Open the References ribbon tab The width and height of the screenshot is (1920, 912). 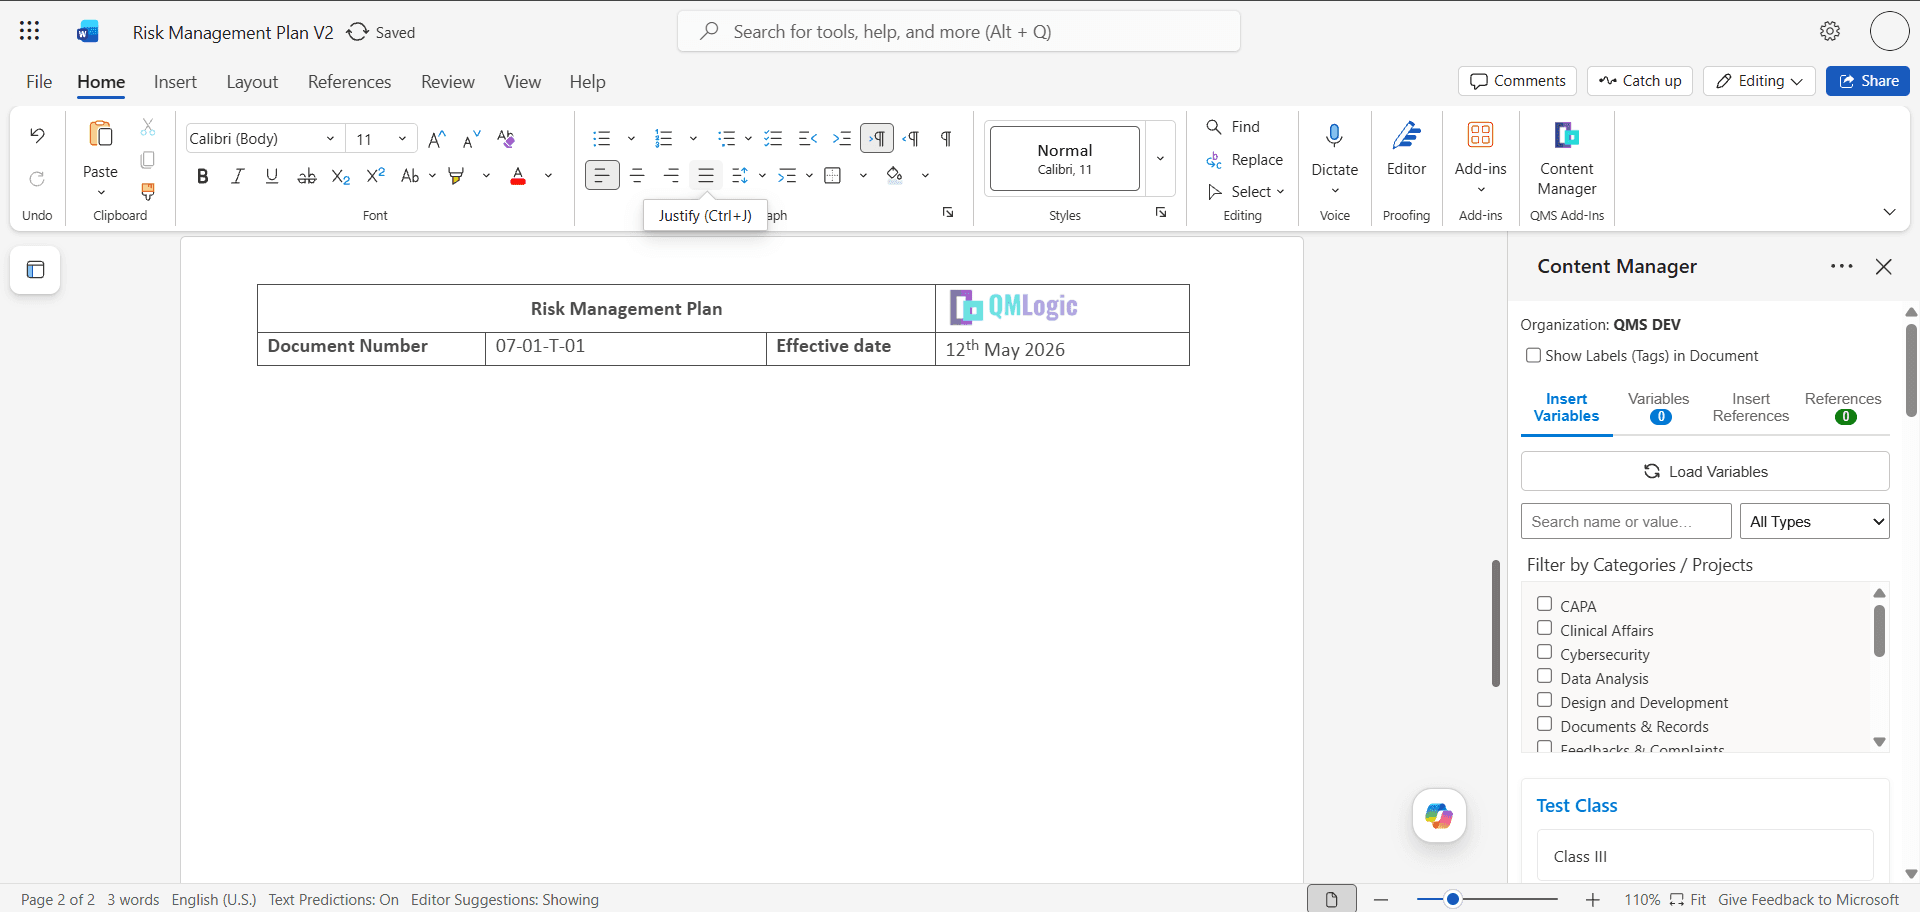[349, 82]
